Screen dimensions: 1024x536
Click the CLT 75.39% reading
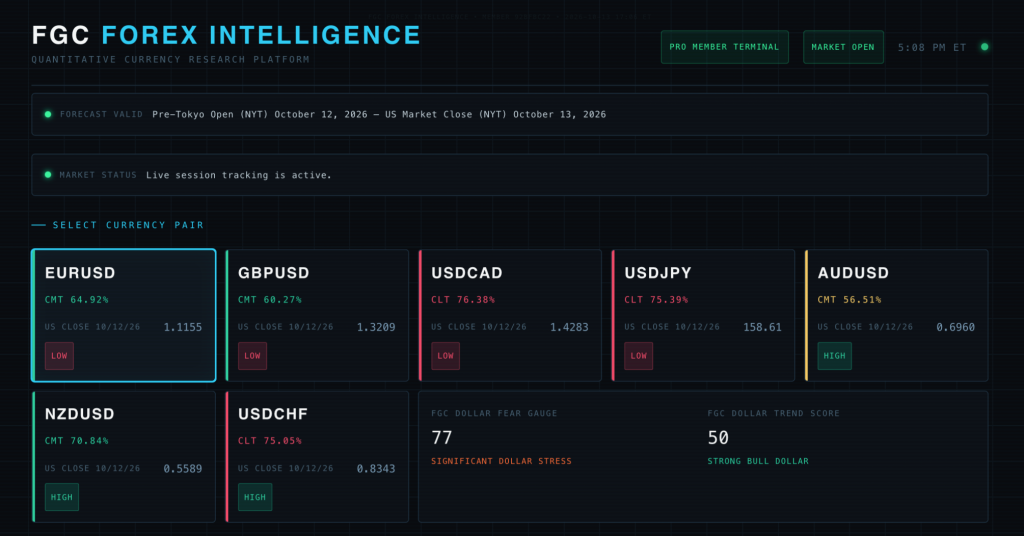656,300
